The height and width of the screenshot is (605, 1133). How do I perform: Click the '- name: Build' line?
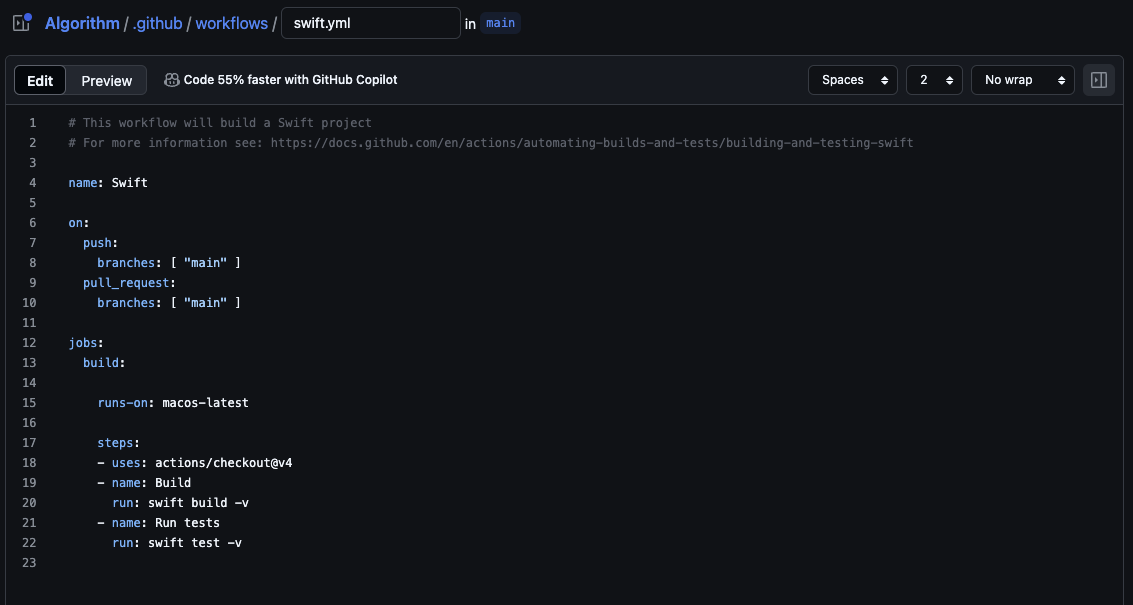tap(144, 483)
